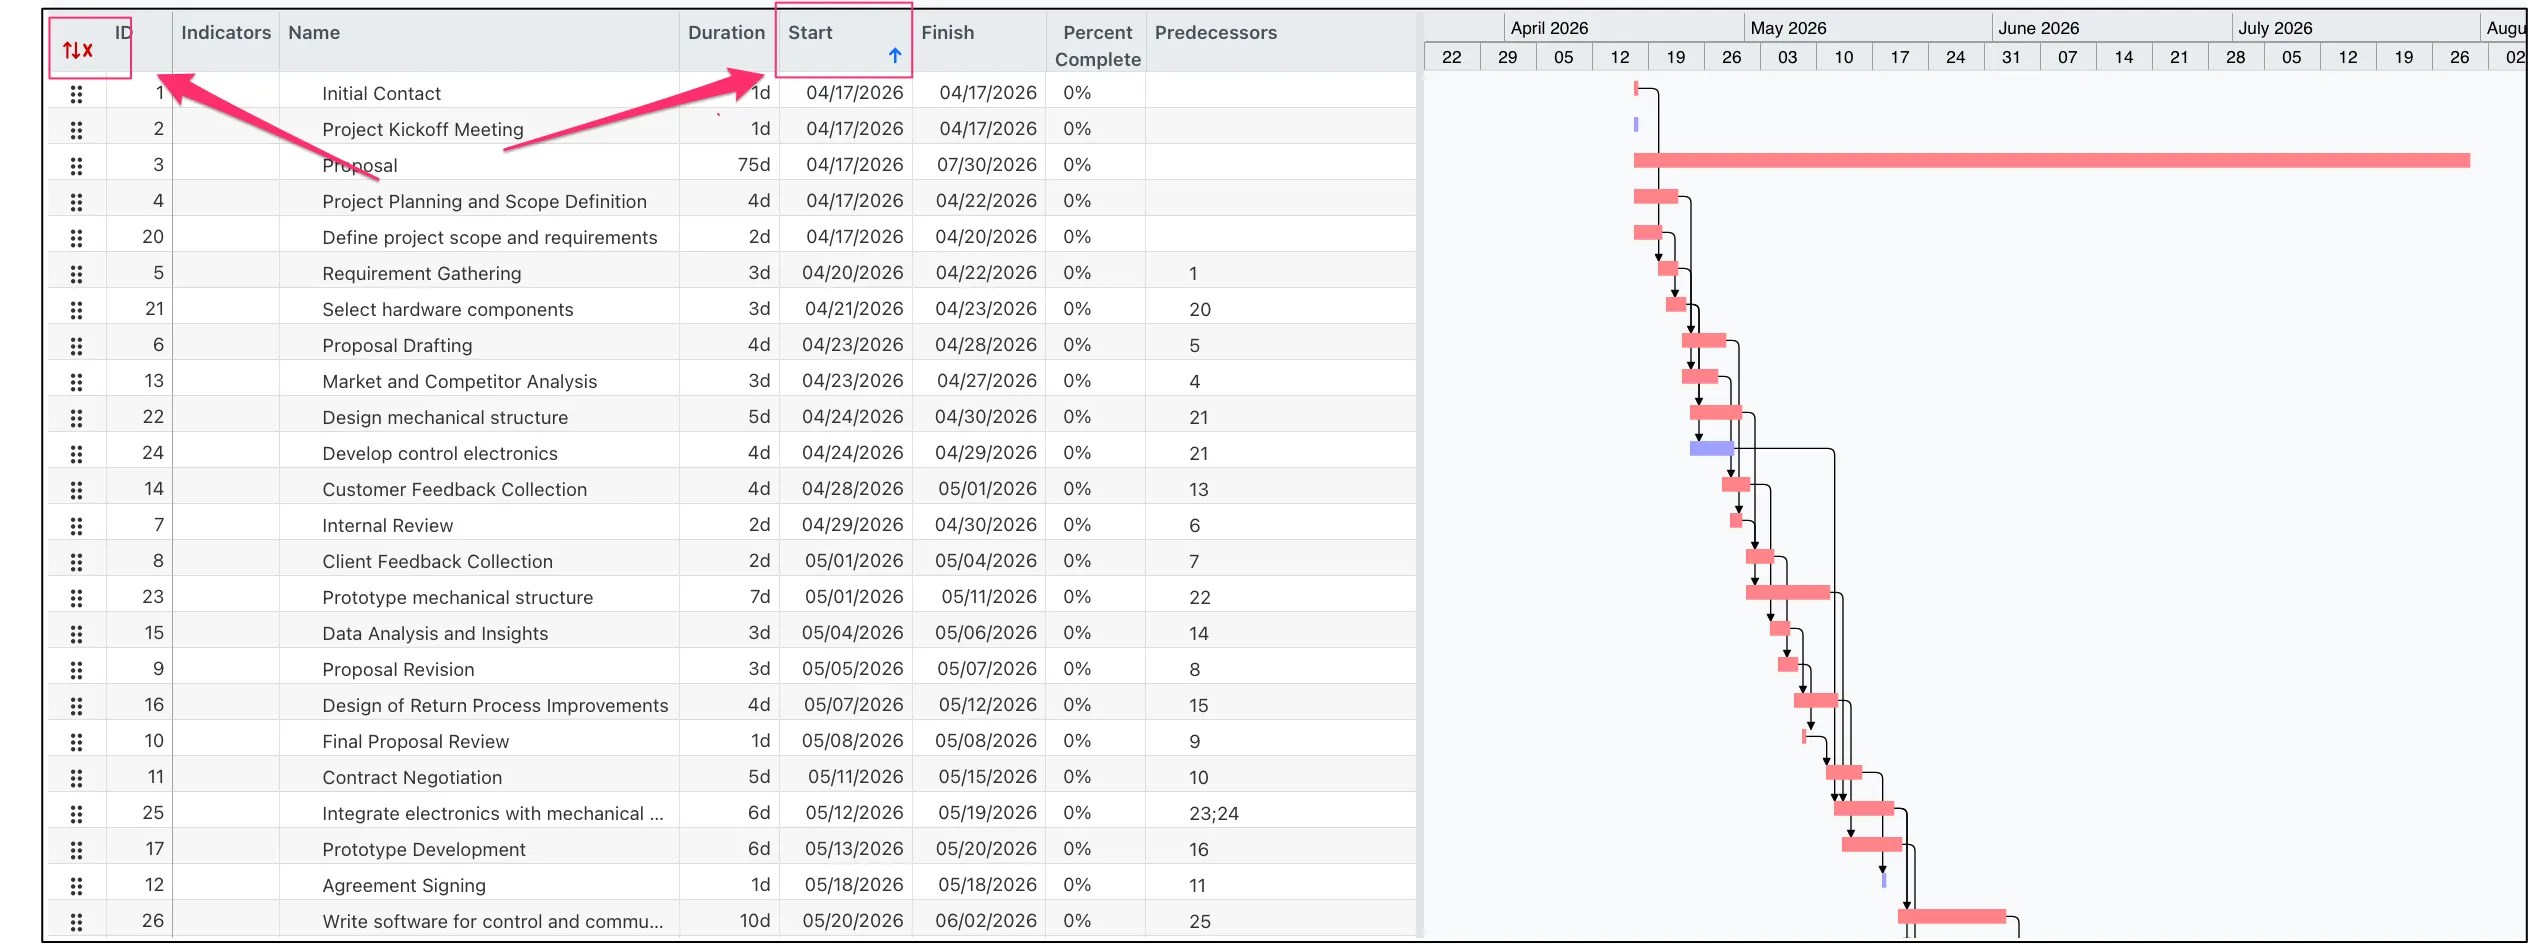Click the Integrate electronics with mechanical task name

coord(492,814)
